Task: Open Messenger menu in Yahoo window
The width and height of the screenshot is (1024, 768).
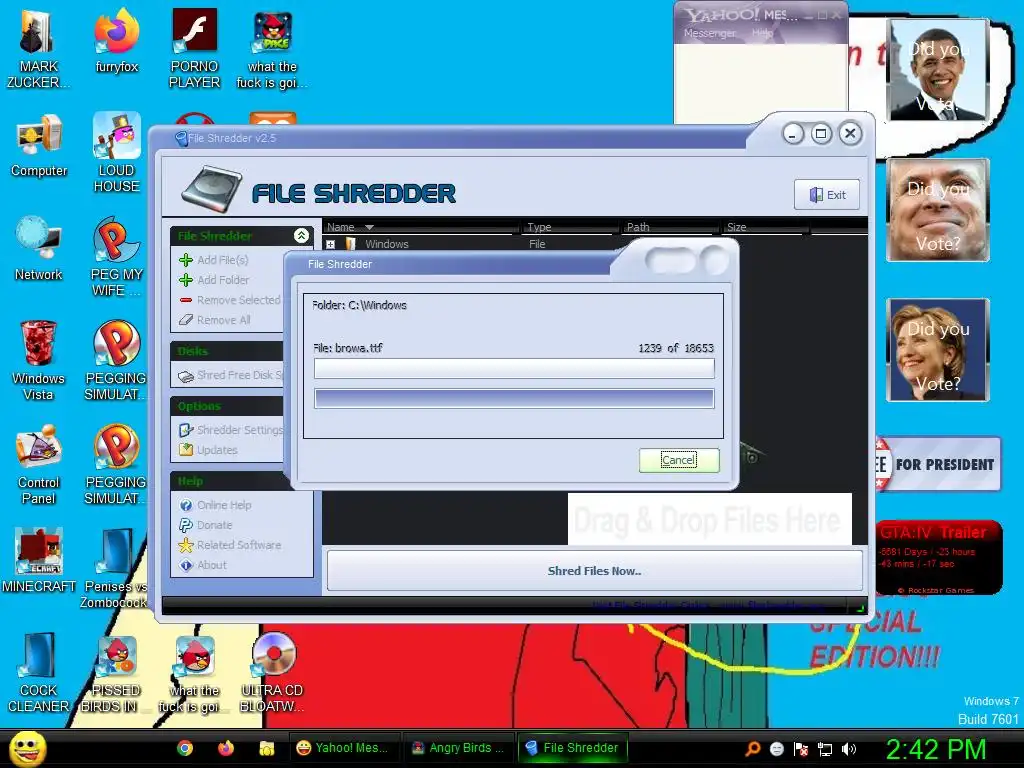Action: [710, 33]
